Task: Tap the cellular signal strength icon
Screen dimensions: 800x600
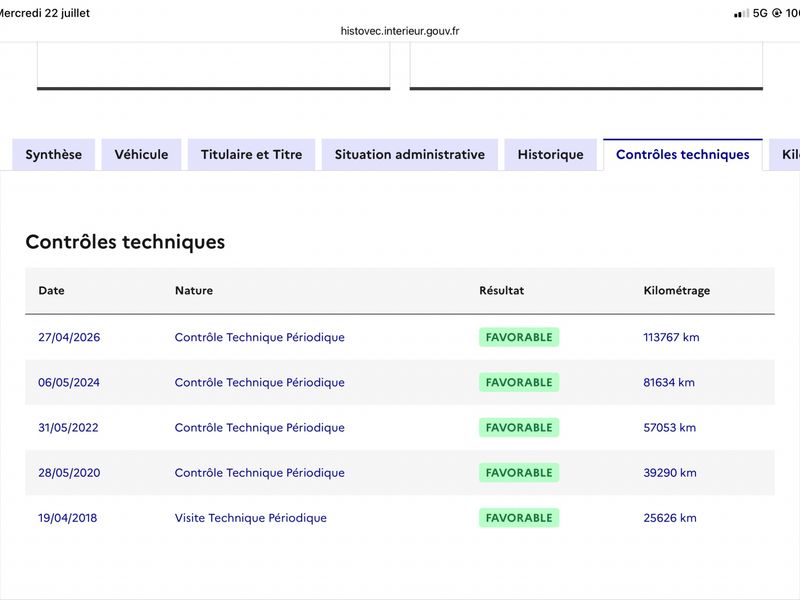Action: tap(741, 13)
